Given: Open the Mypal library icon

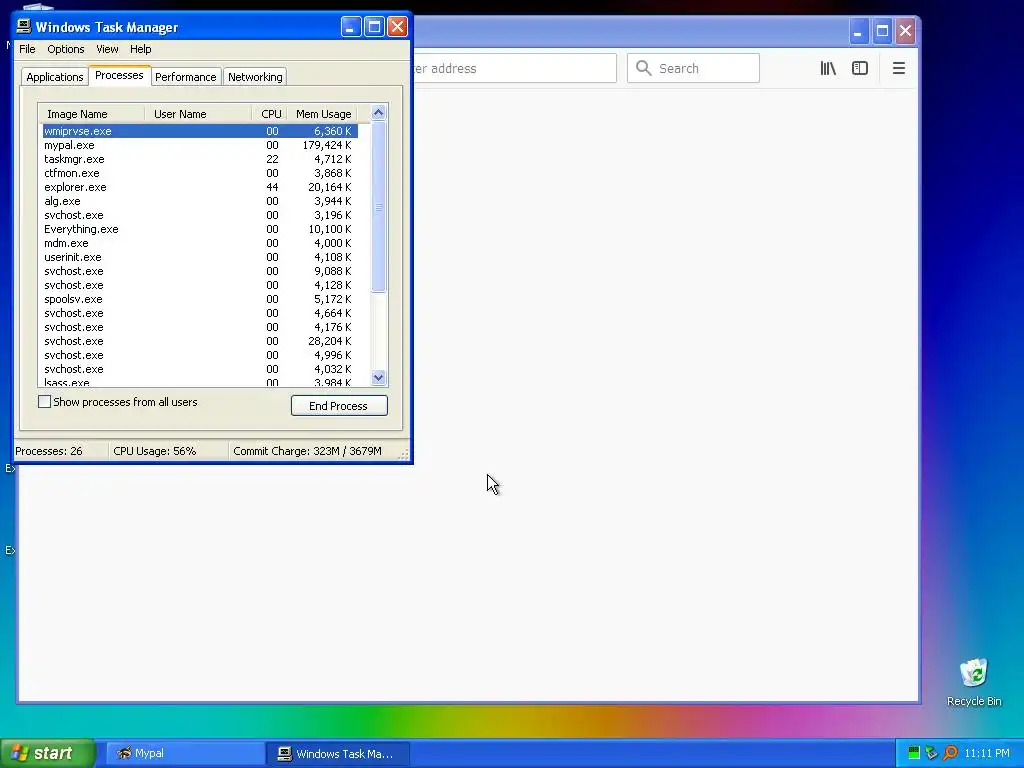Looking at the screenshot, I should (x=828, y=68).
